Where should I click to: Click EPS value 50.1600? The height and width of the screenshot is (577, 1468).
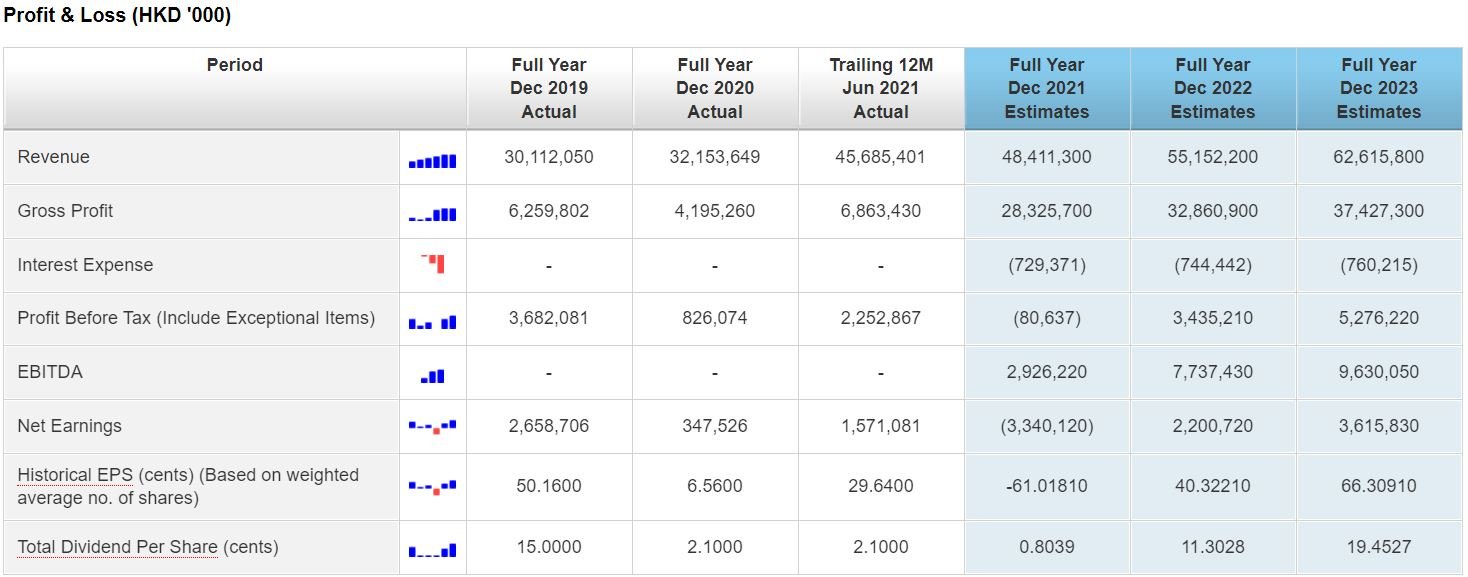point(549,486)
